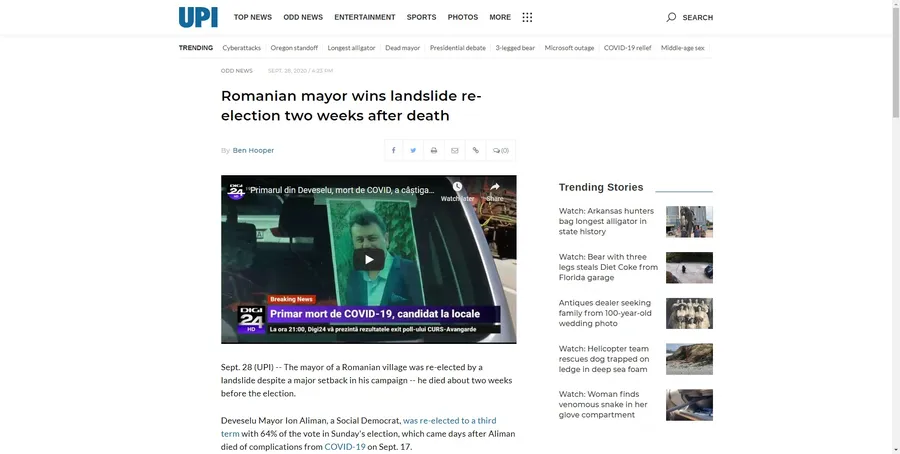This screenshot has height=454, width=900.
Task: Open the TOP NEWS menu item
Action: (252, 17)
